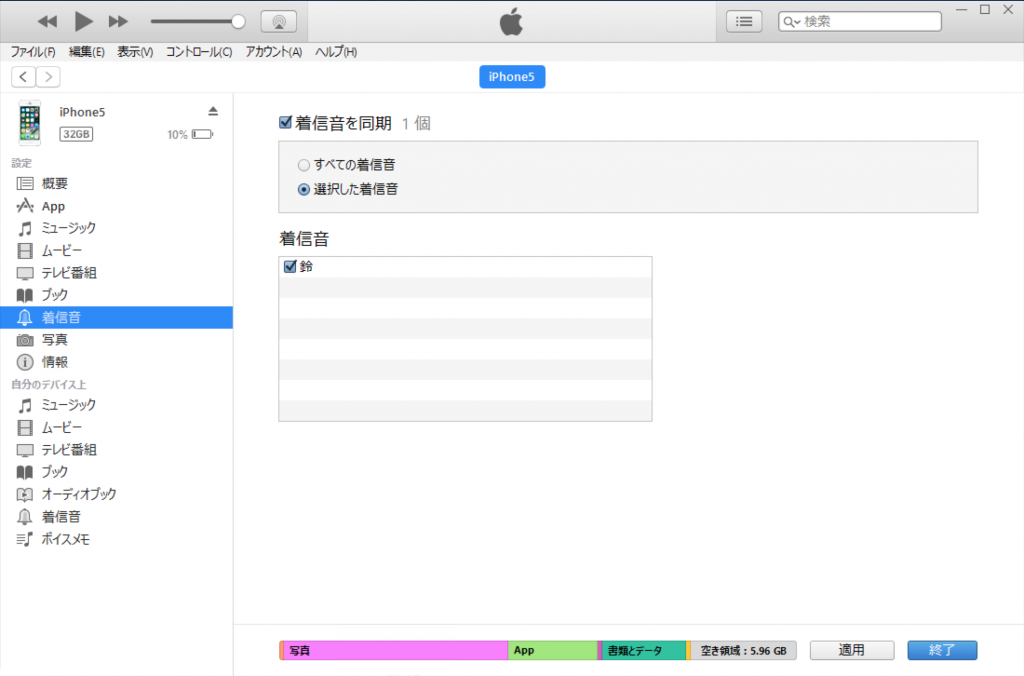1024x676 pixels.
Task: Open ムービー under 自分のデバイス上
Action: point(116,428)
